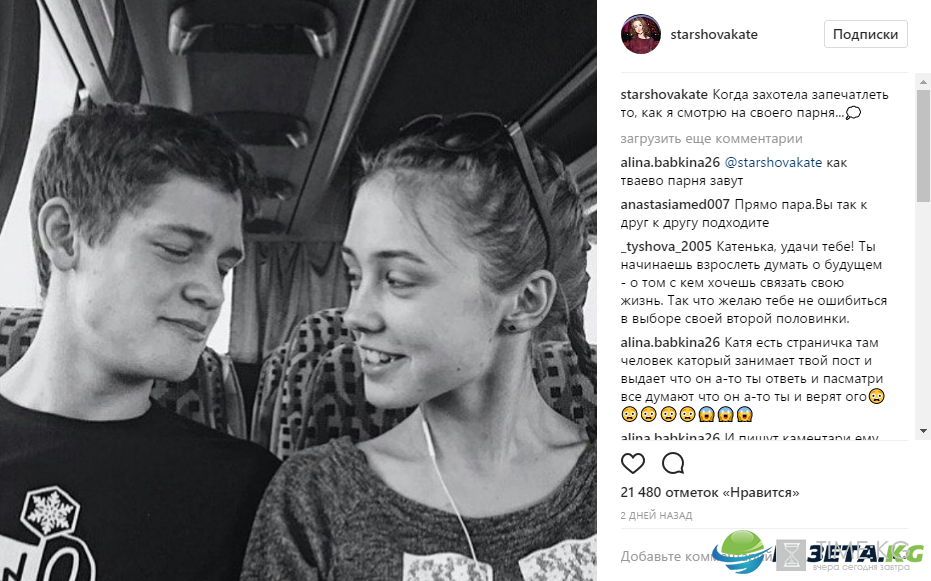Click the comments scrollbar down arrow
The width and height of the screenshot is (931, 581).
coord(923,431)
